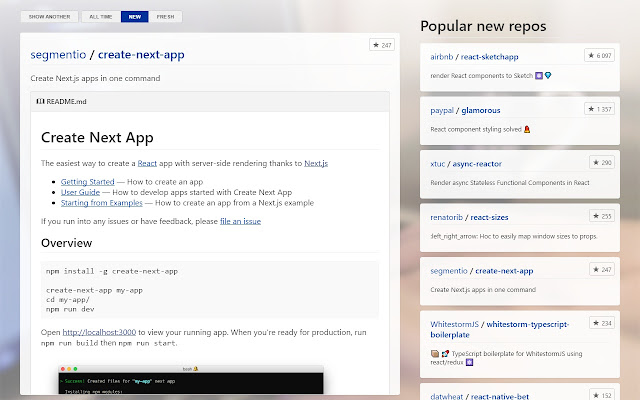Open the Starting from Examples link

pyautogui.click(x=102, y=203)
